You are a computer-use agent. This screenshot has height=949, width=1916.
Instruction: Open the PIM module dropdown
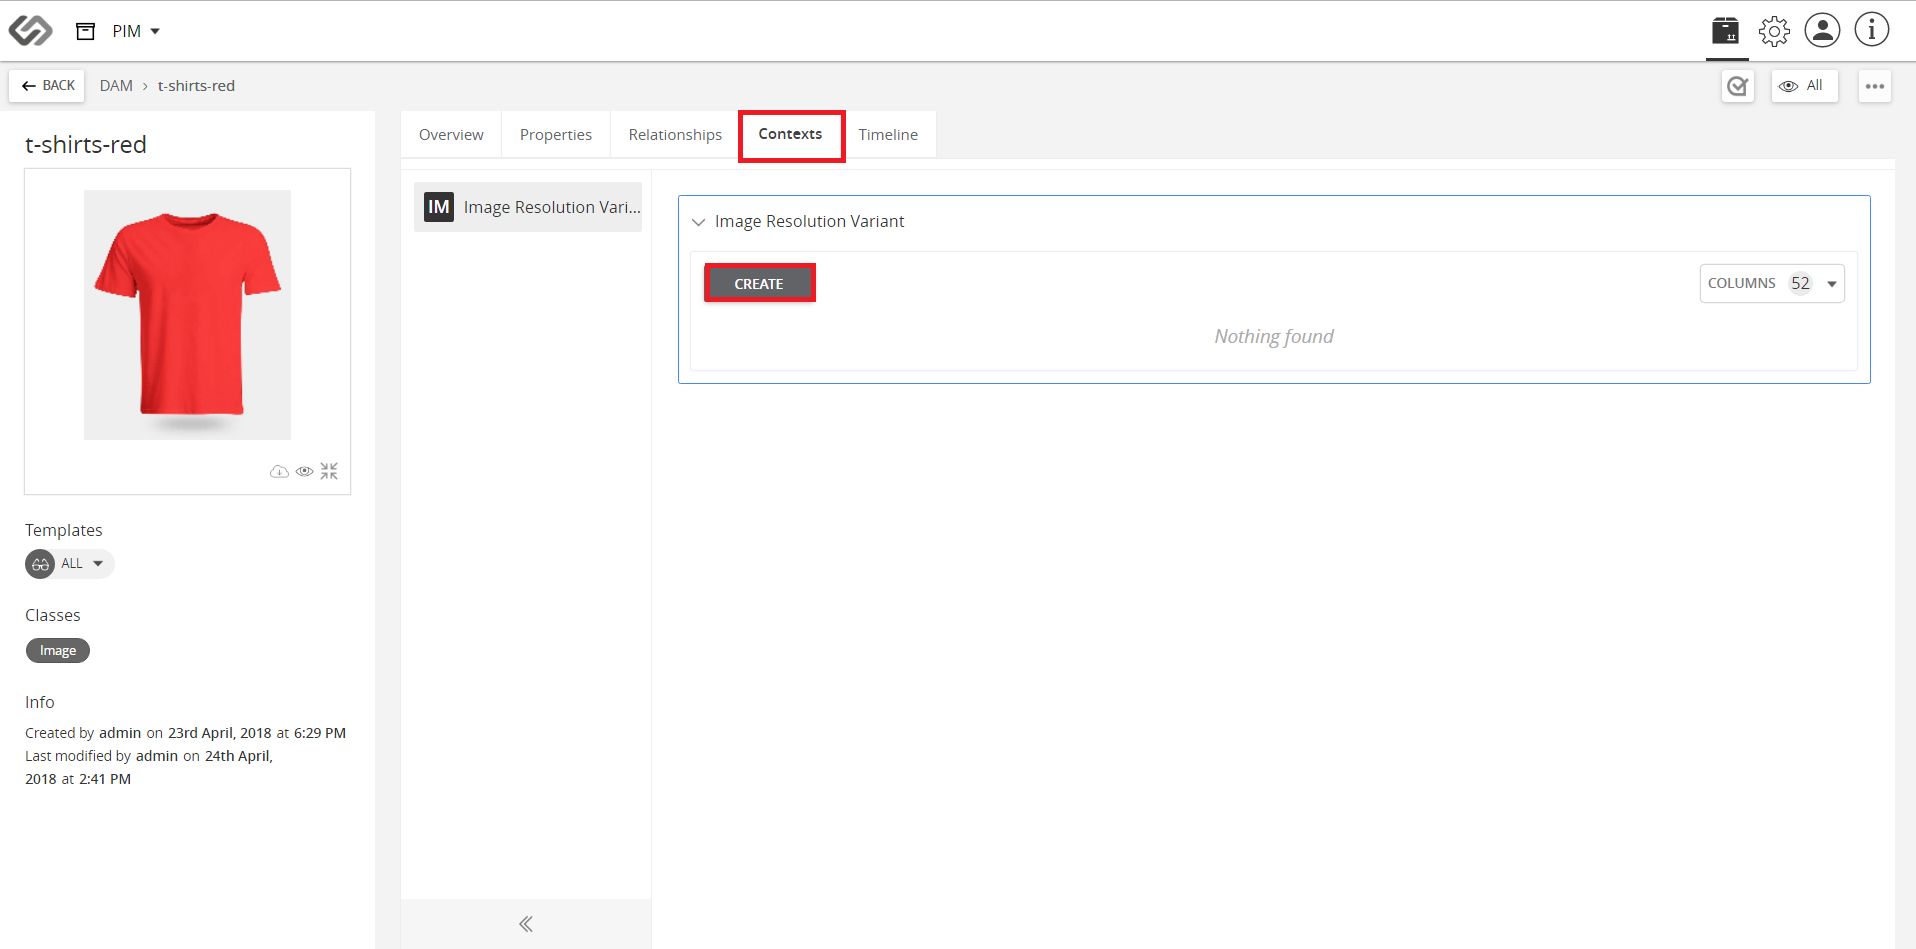click(136, 31)
